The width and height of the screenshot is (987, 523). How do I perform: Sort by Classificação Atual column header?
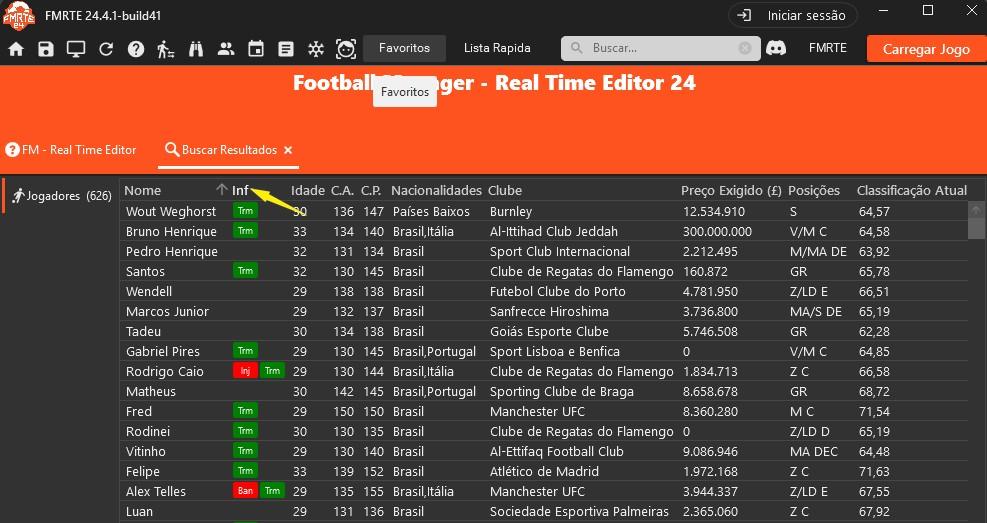pyautogui.click(x=911, y=190)
